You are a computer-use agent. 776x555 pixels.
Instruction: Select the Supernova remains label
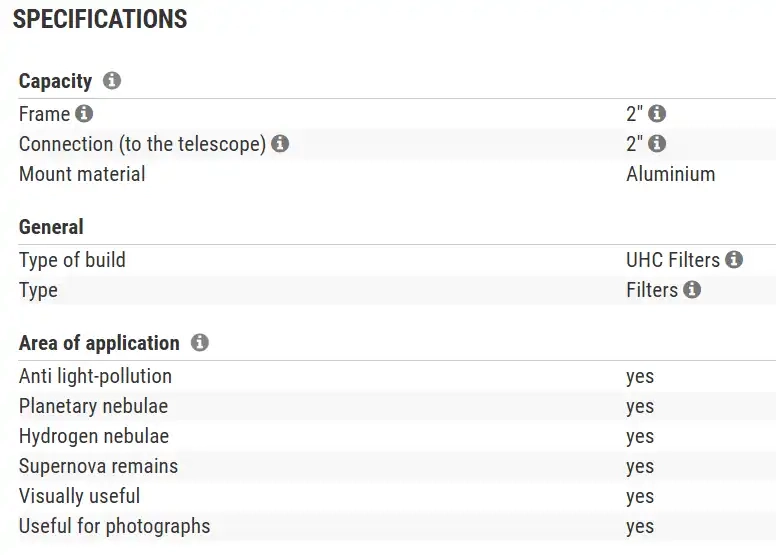coord(98,466)
